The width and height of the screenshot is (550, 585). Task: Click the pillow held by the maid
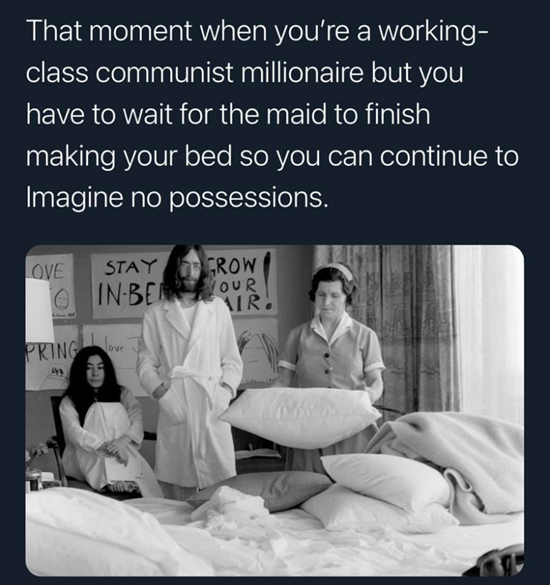(x=299, y=416)
